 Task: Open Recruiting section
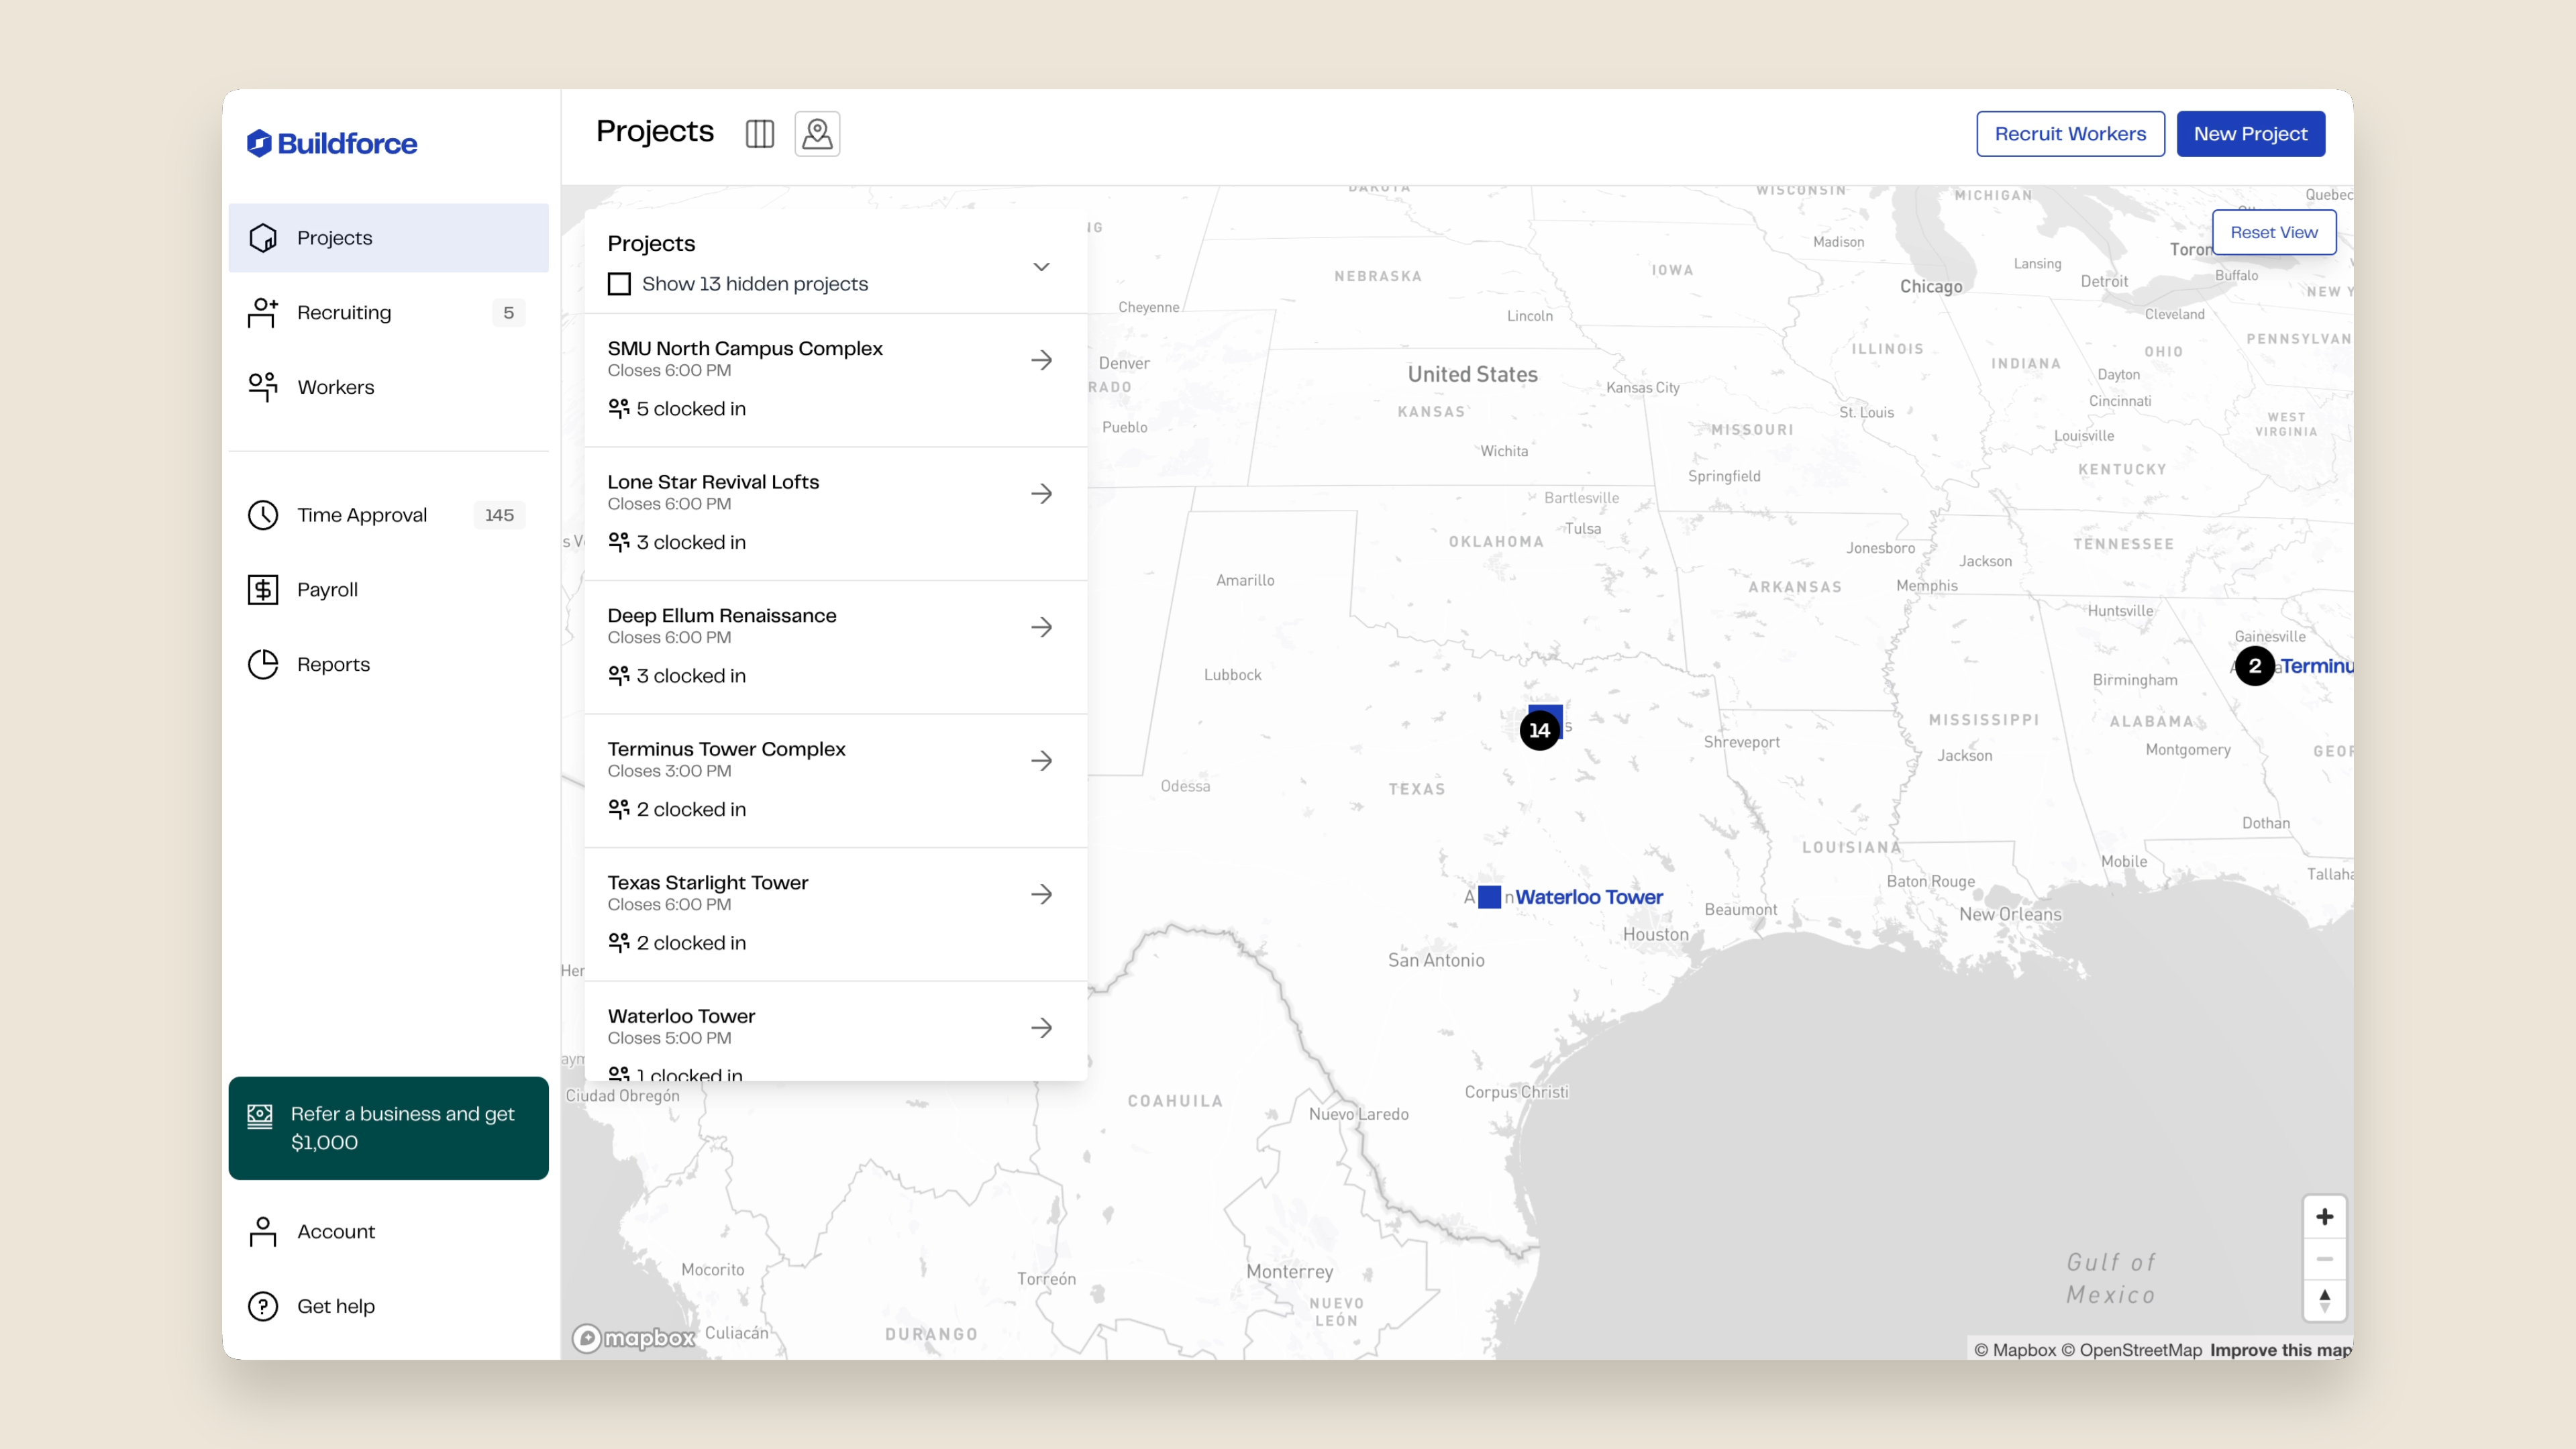(388, 313)
